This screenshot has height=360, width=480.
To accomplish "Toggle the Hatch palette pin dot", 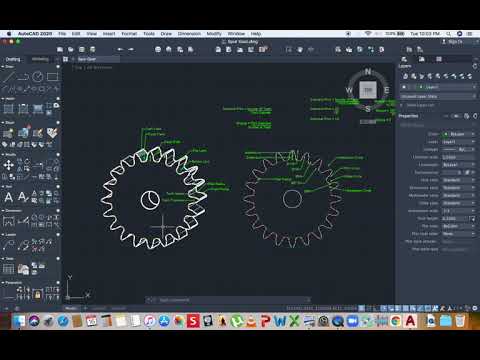I will coord(58,99).
